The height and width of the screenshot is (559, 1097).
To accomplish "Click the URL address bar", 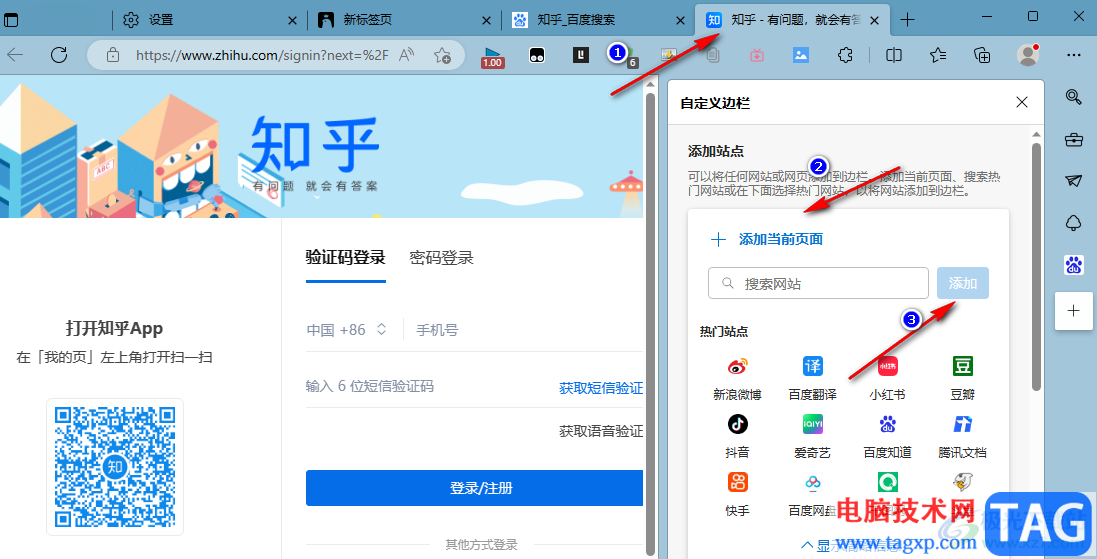I will click(261, 55).
